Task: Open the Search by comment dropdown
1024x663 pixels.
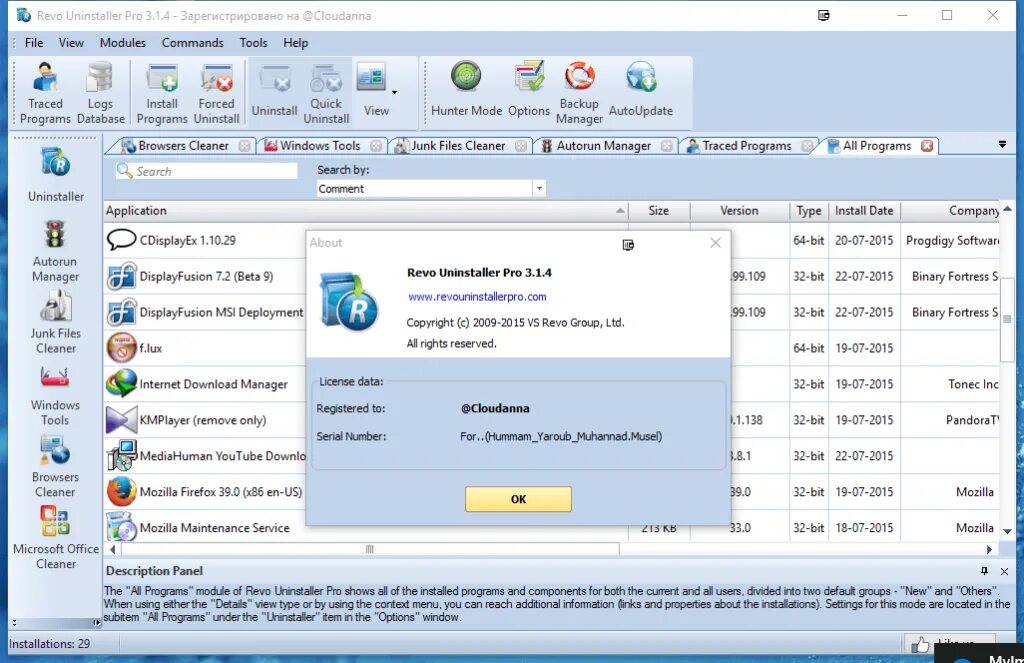Action: click(x=538, y=188)
